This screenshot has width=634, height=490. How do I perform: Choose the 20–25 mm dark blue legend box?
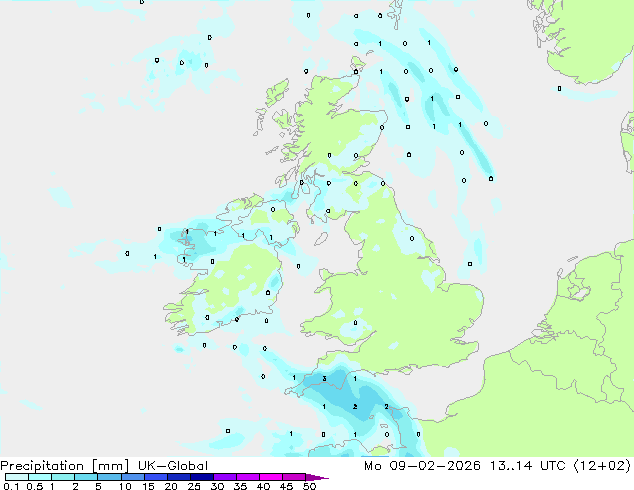(x=179, y=477)
